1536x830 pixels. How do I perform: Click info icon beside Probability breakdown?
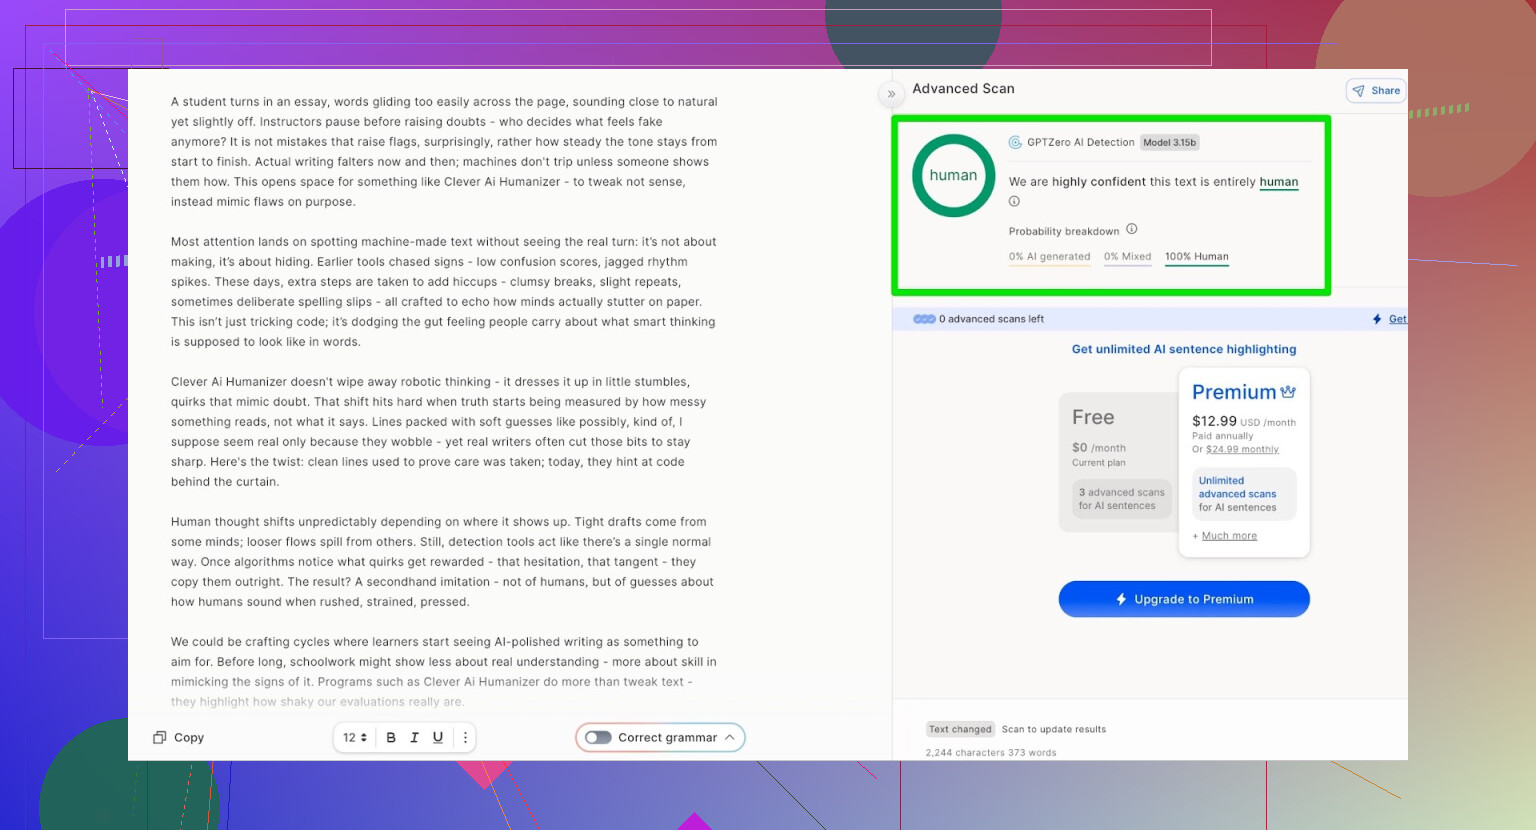pyautogui.click(x=1132, y=229)
